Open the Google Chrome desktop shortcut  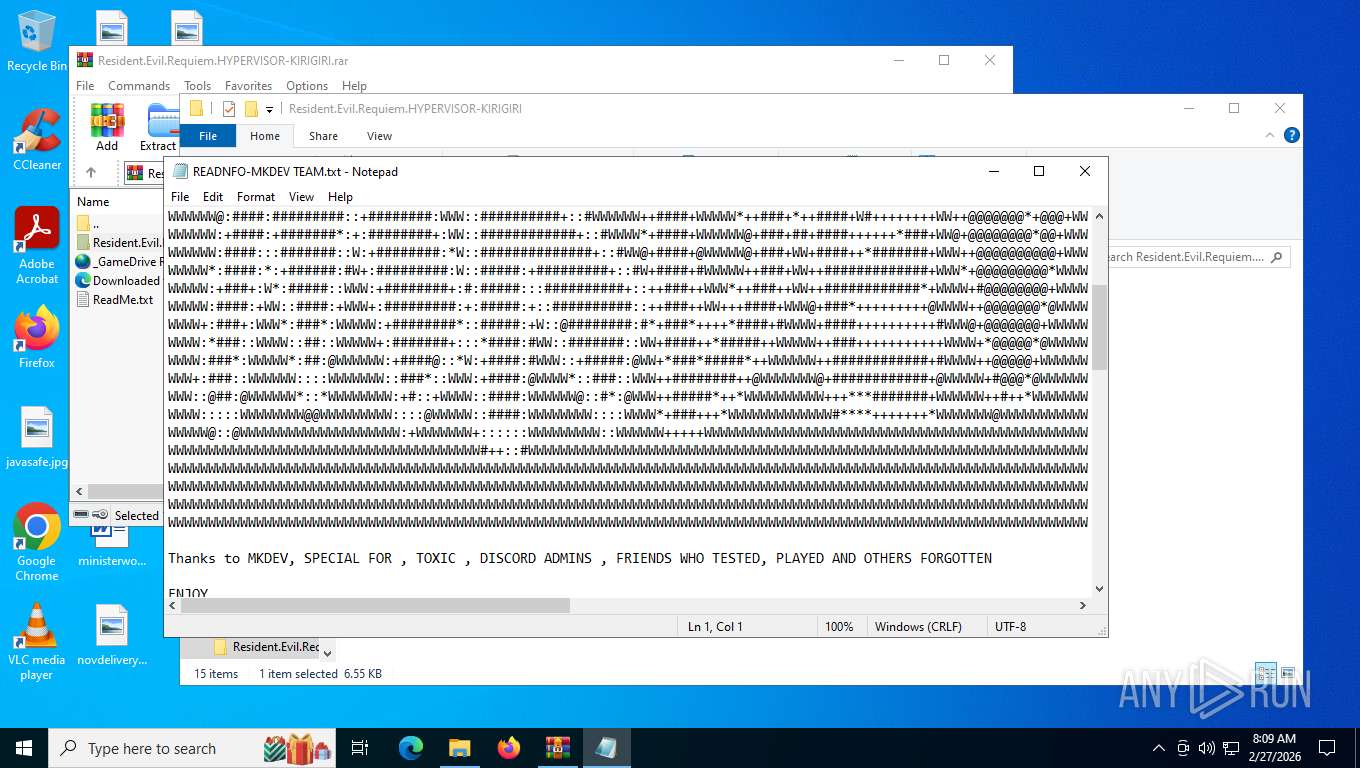pyautogui.click(x=37, y=543)
